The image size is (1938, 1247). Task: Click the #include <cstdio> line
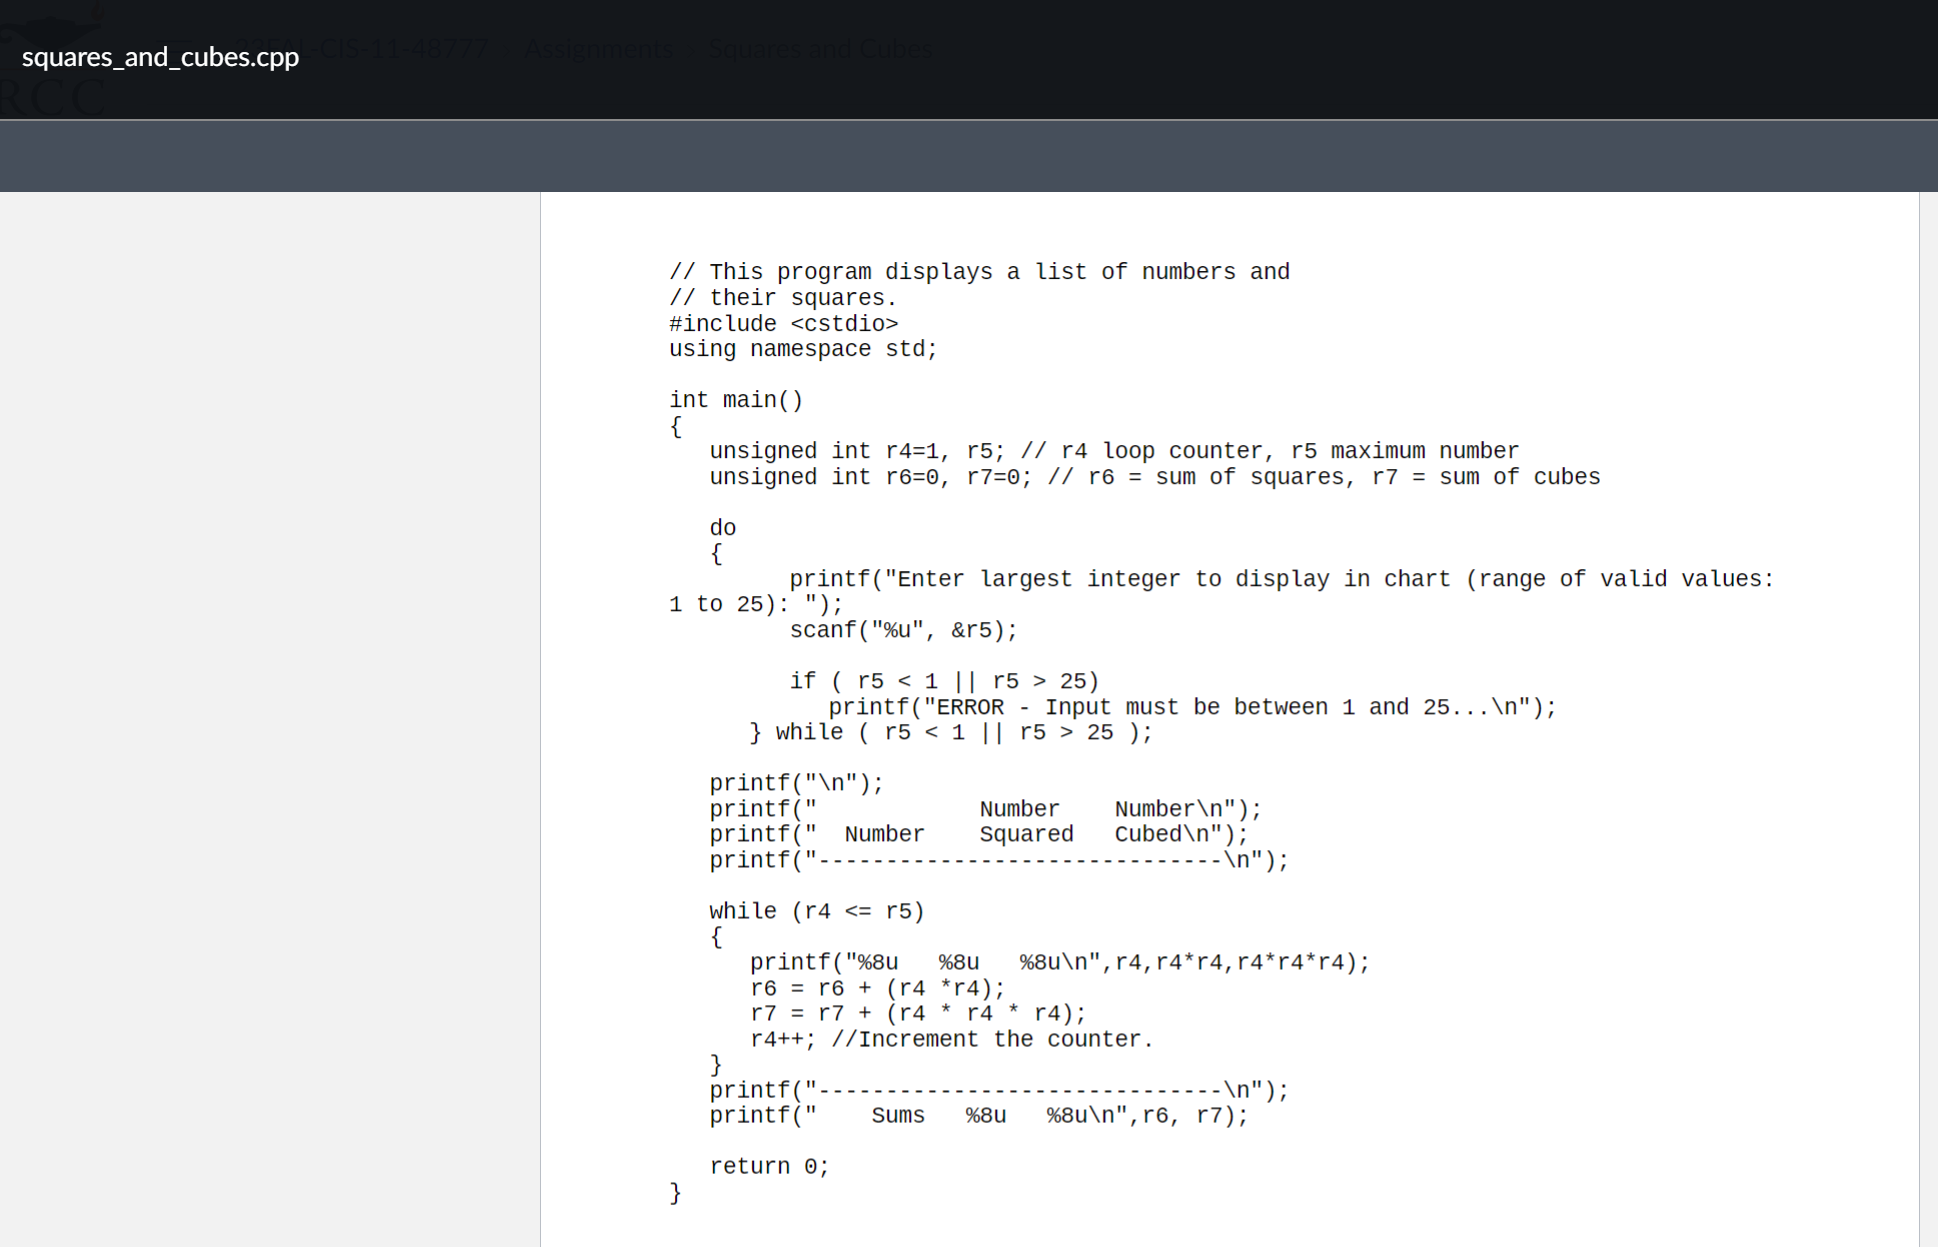click(x=783, y=324)
